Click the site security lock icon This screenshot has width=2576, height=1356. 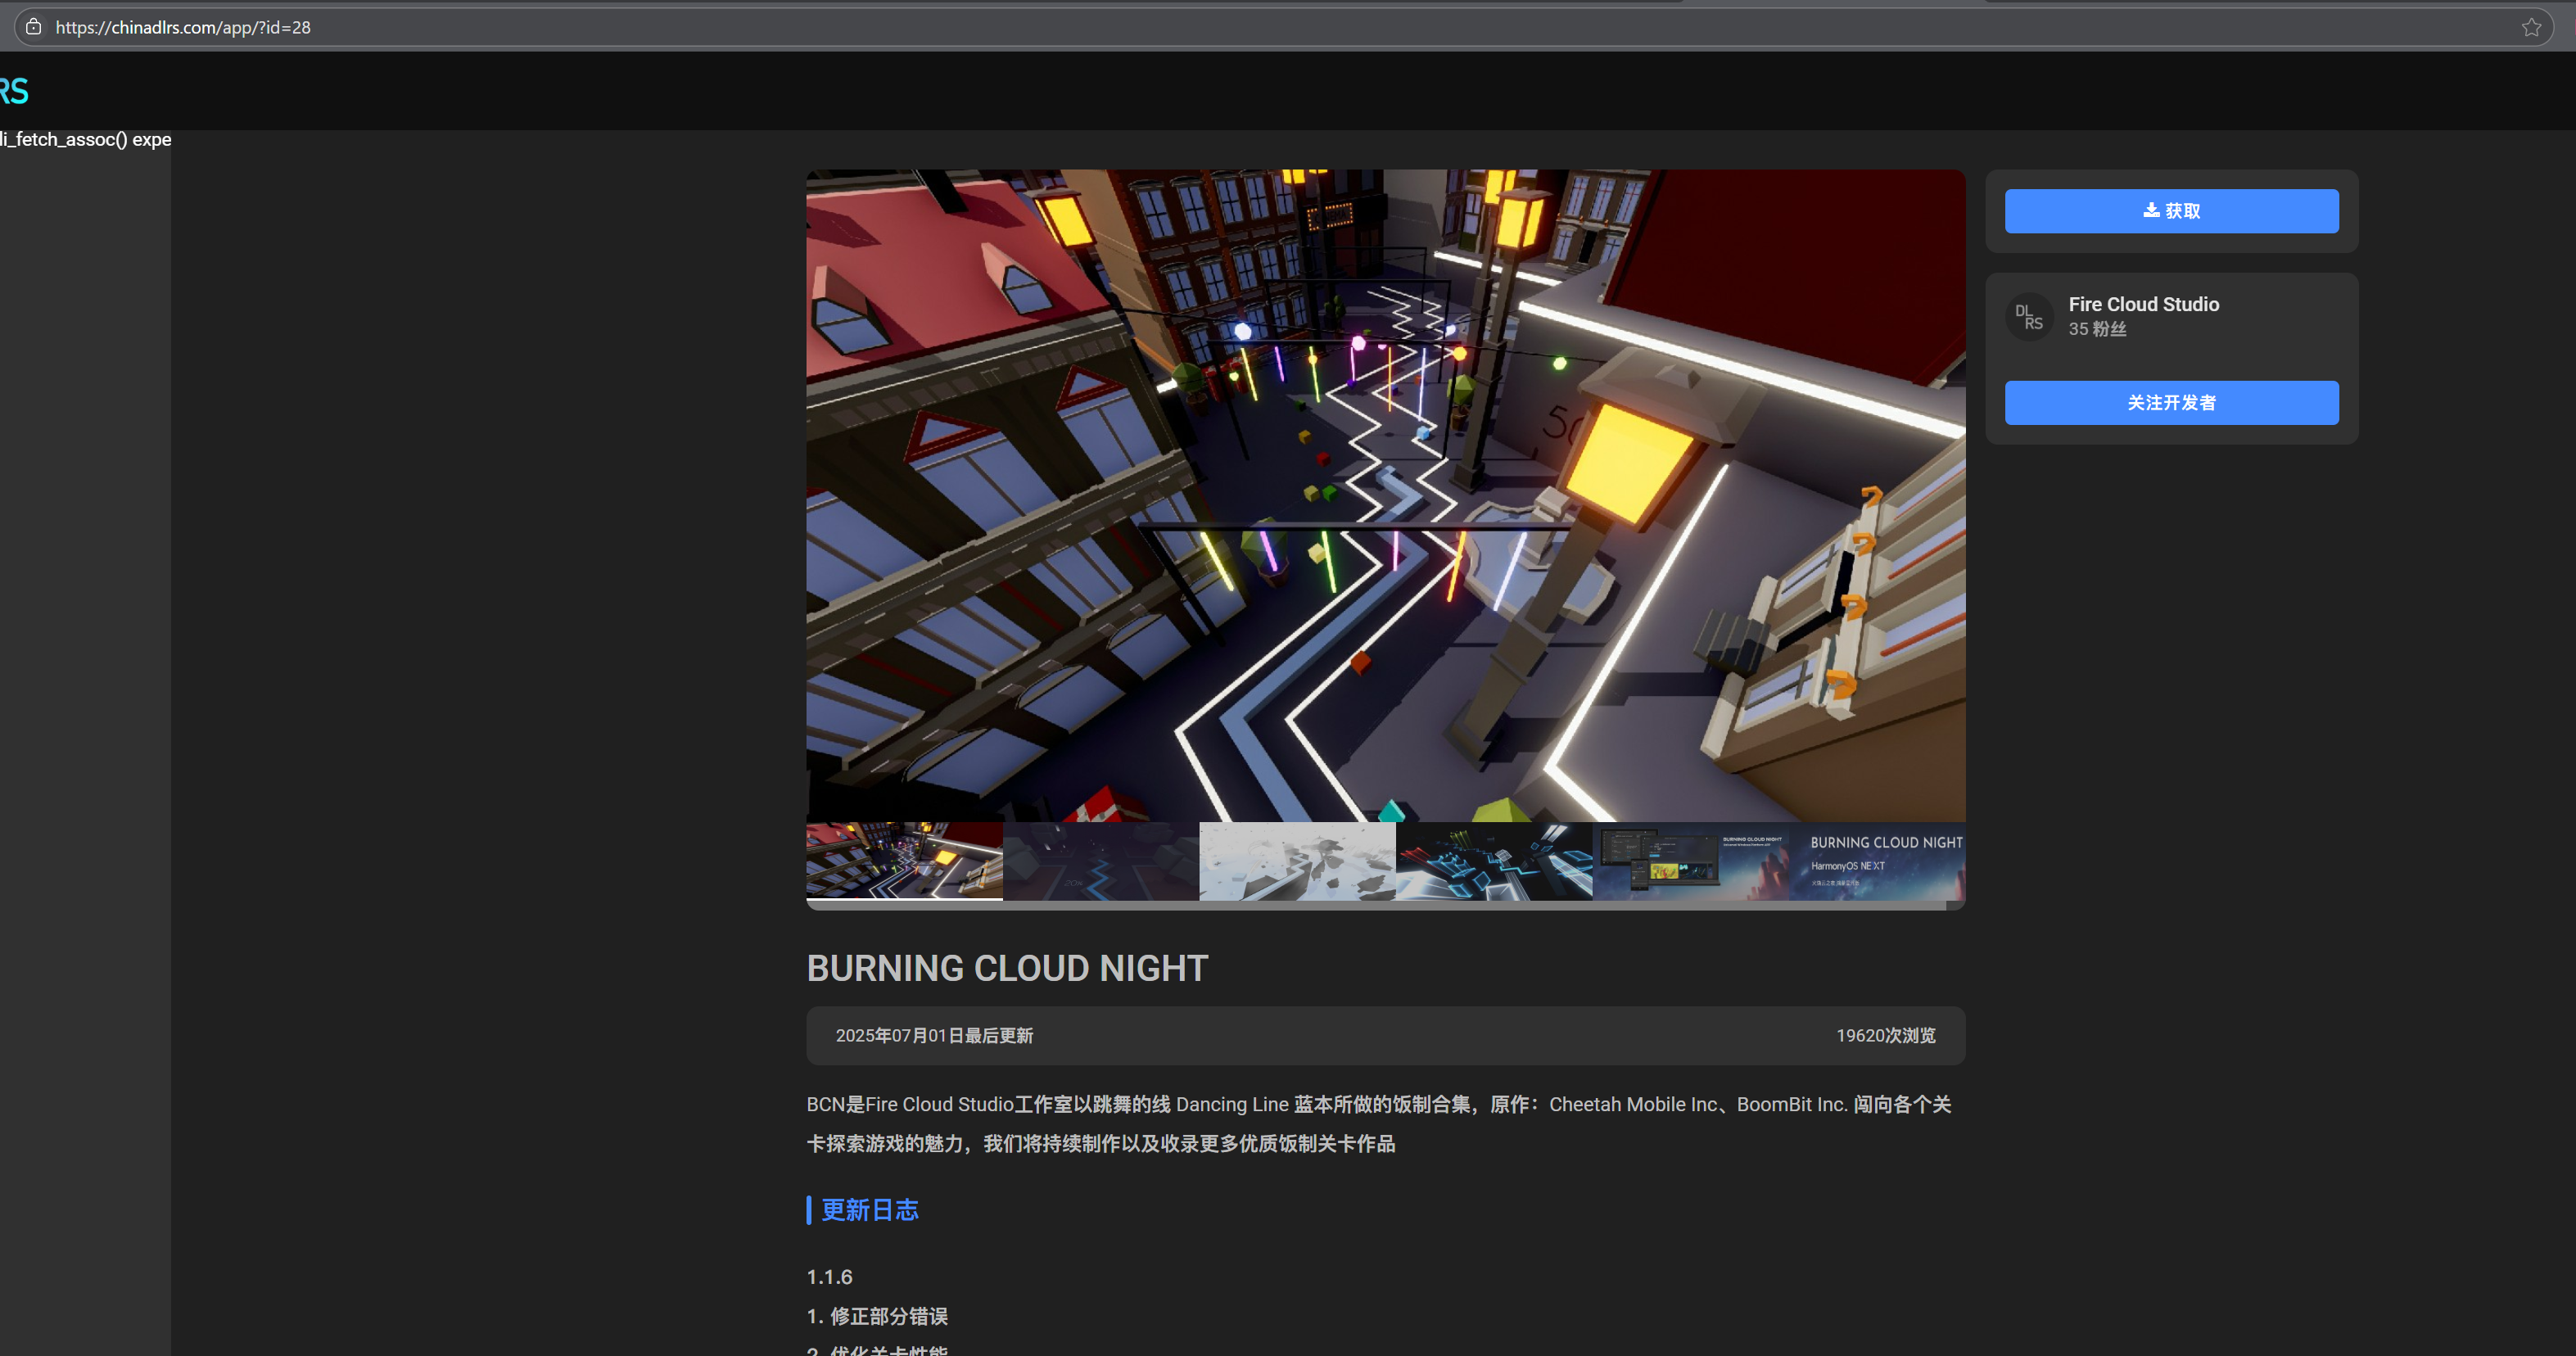33,27
